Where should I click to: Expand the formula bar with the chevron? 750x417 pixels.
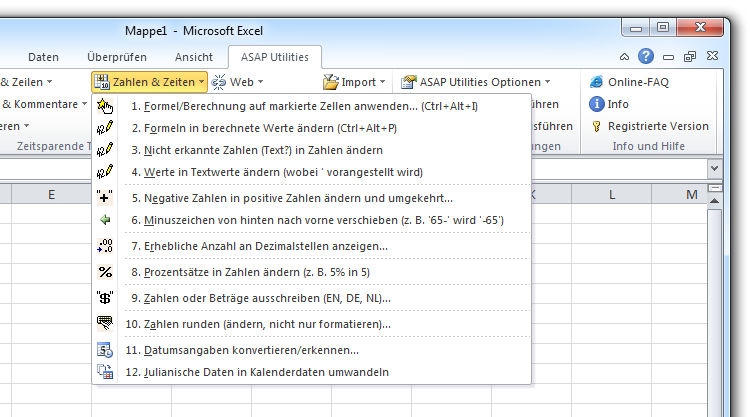pos(714,168)
